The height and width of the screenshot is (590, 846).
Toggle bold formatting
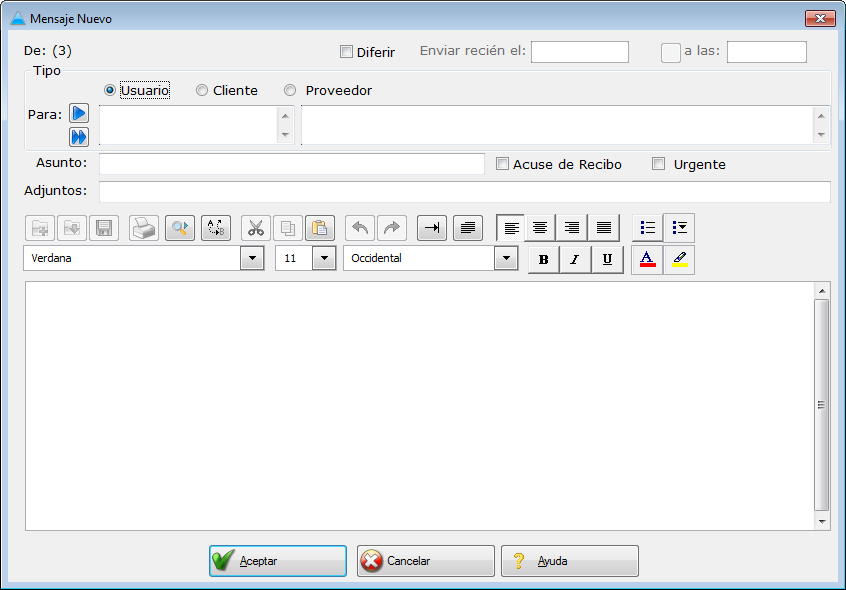point(543,260)
